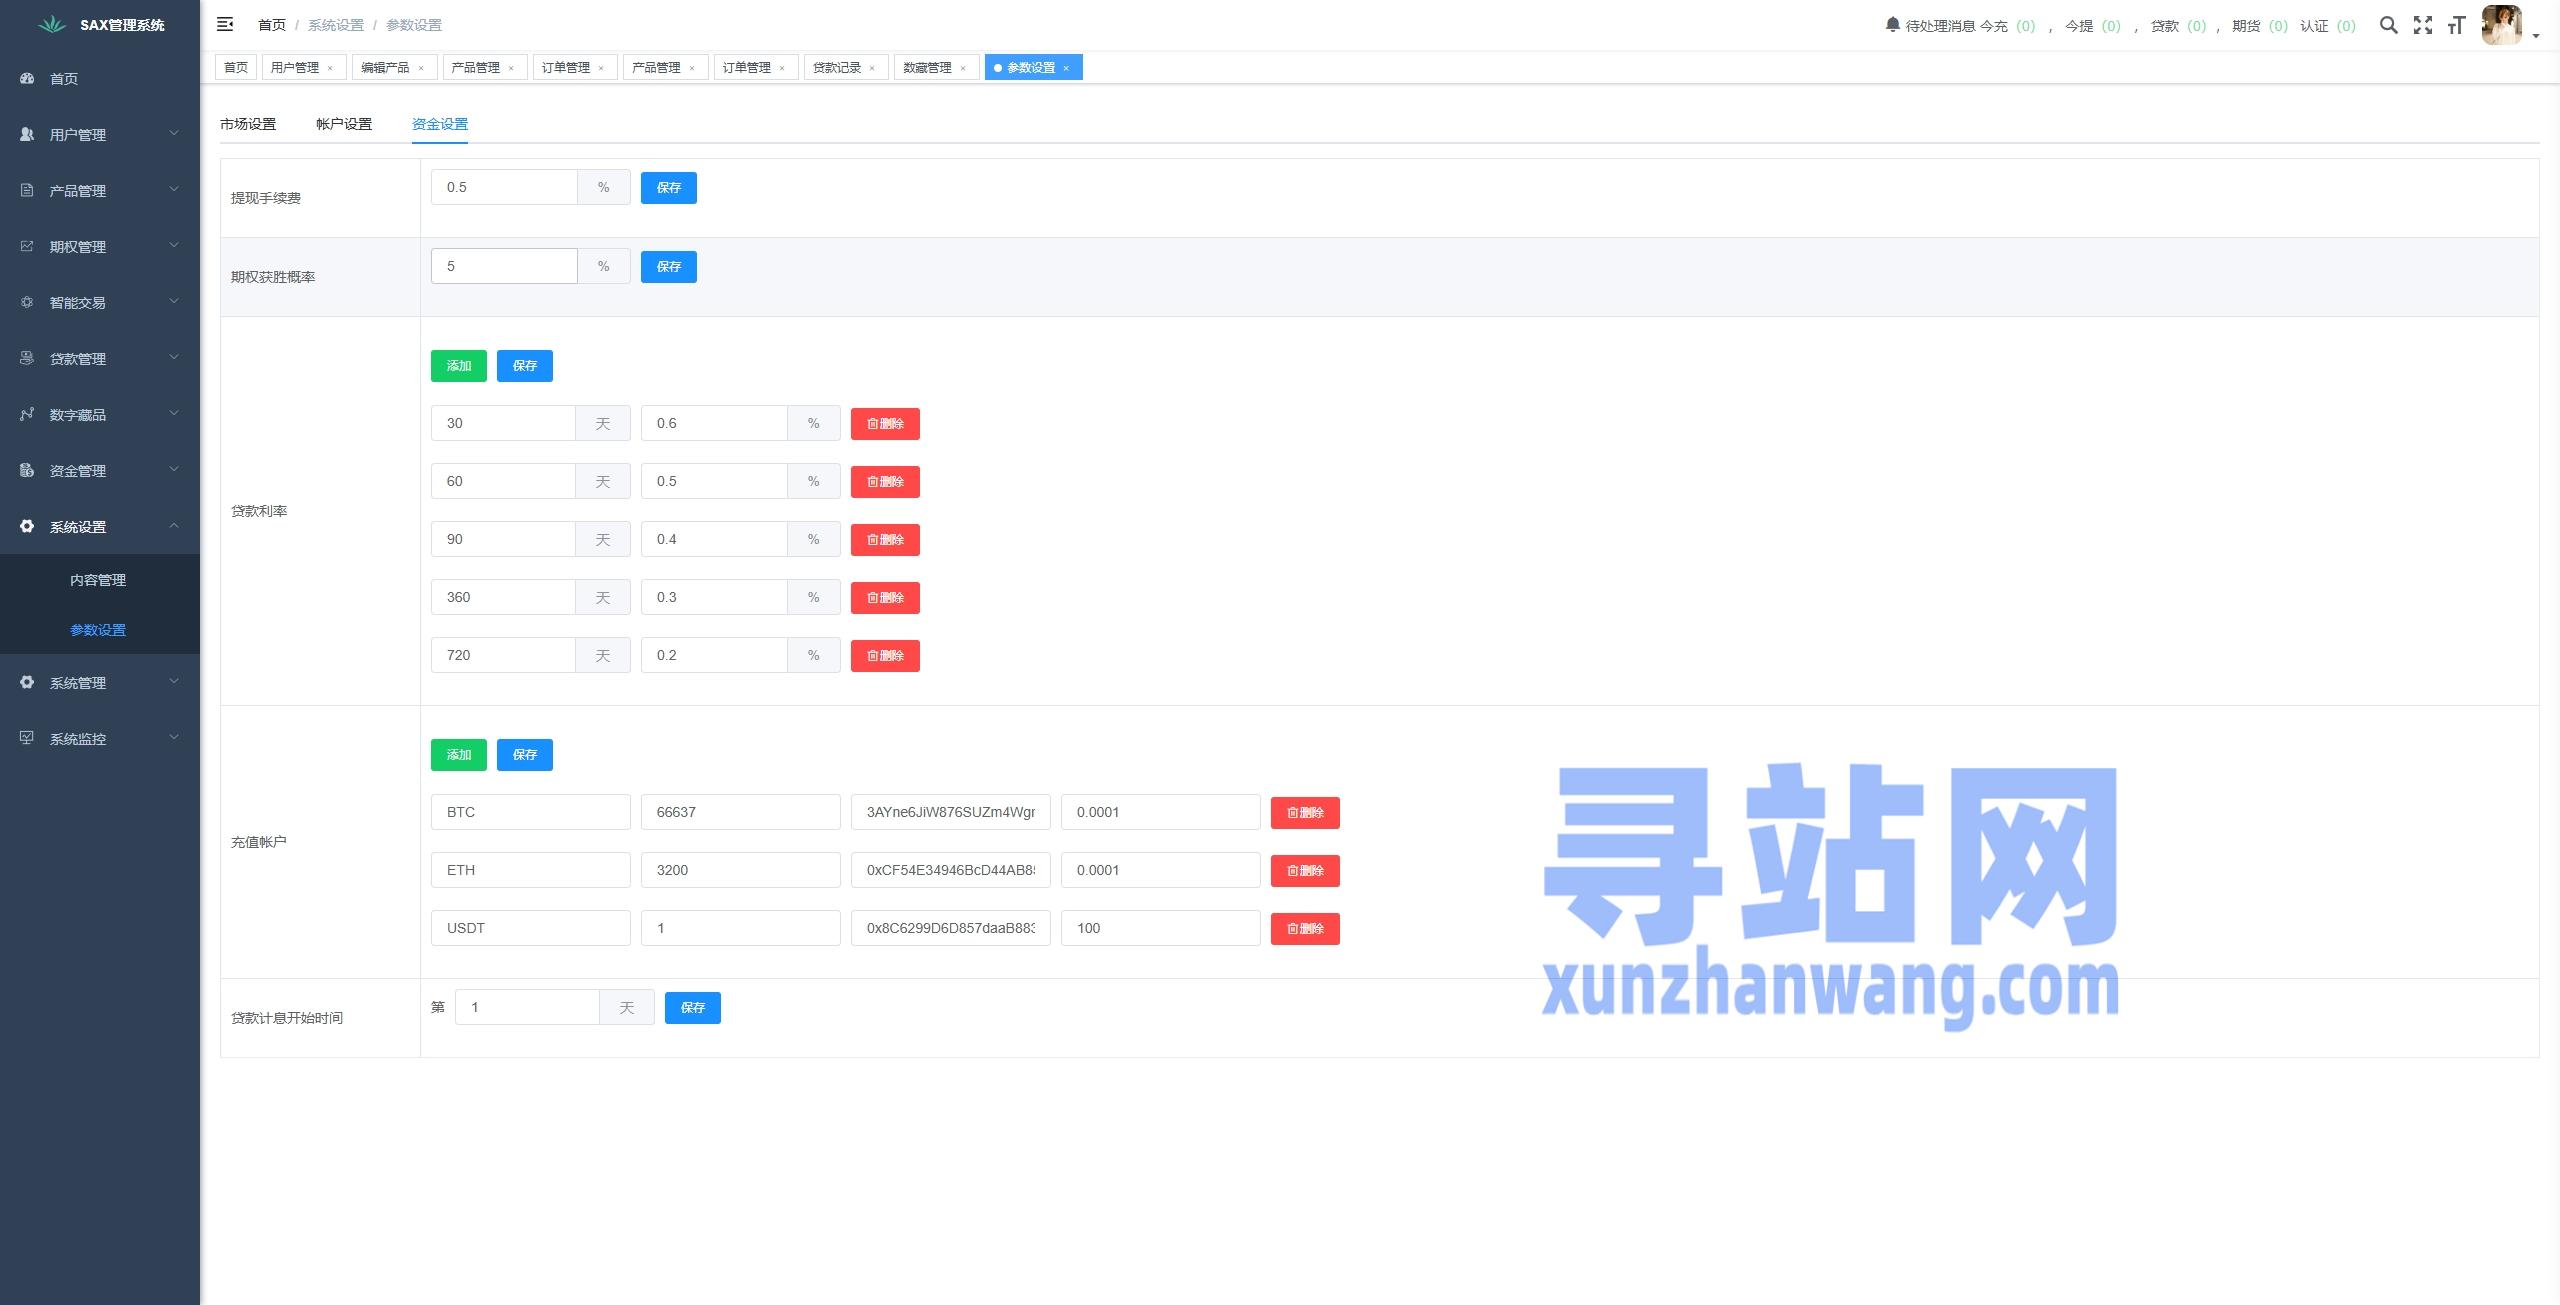
Task: Open 内容管理 submenu item
Action: [x=98, y=580]
